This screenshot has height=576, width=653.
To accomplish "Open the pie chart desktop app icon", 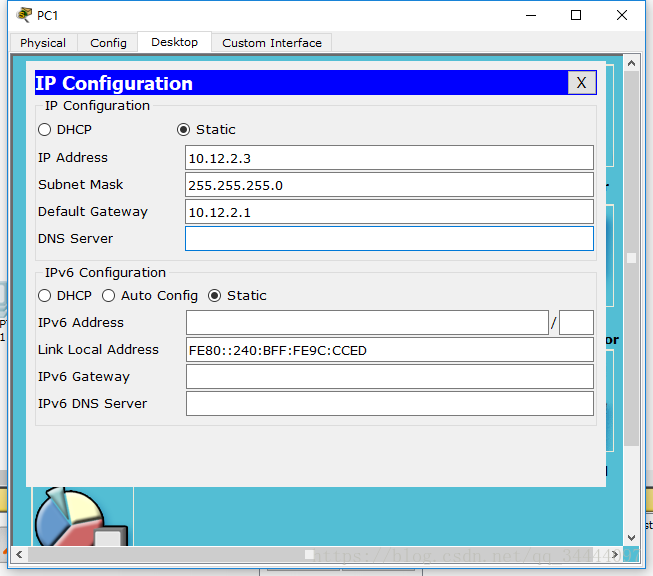I will 82,516.
